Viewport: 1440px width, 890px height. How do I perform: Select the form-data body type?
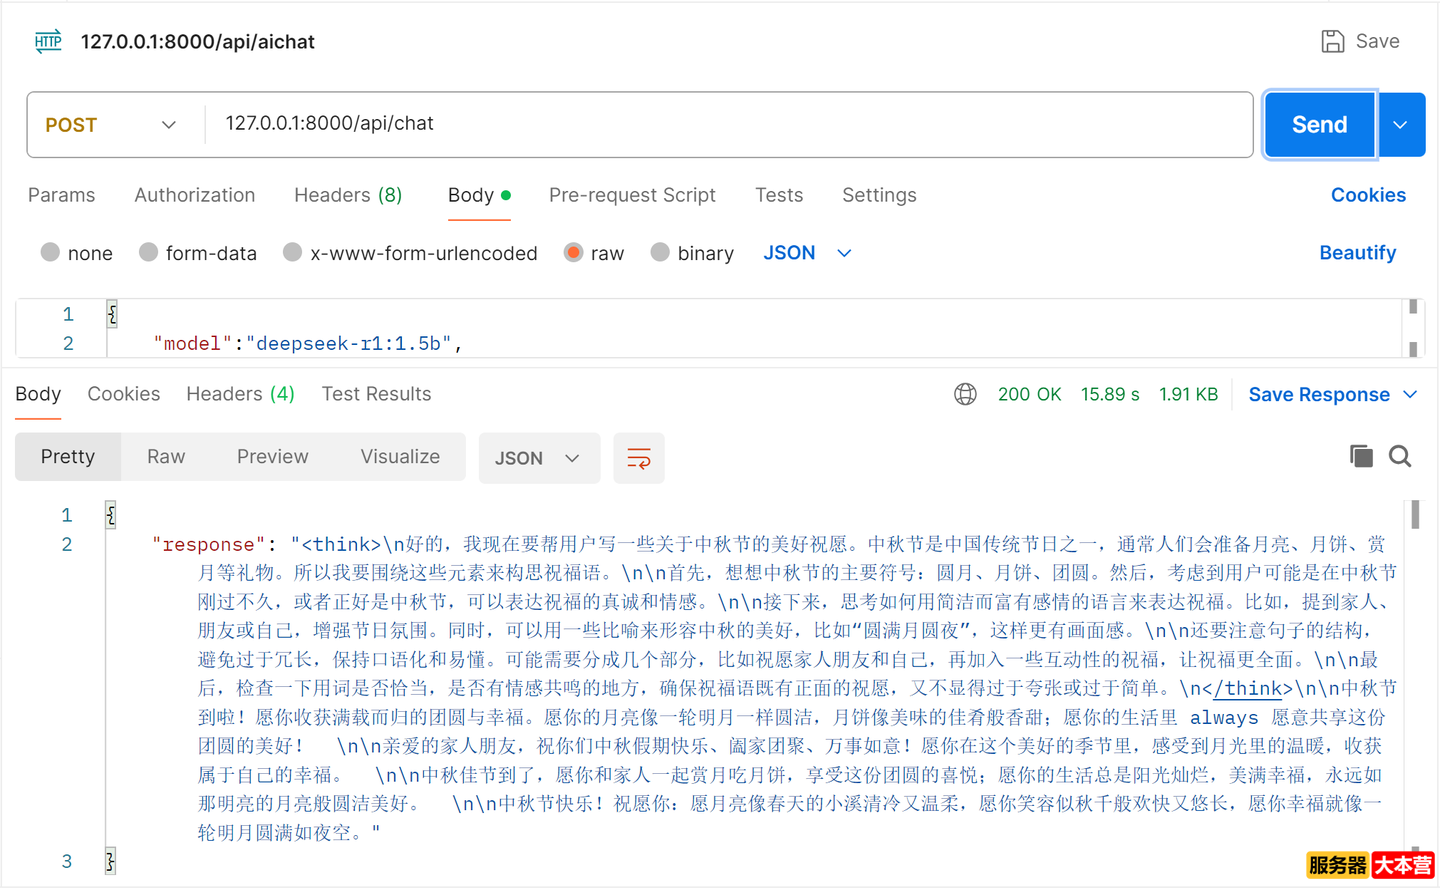tap(198, 253)
